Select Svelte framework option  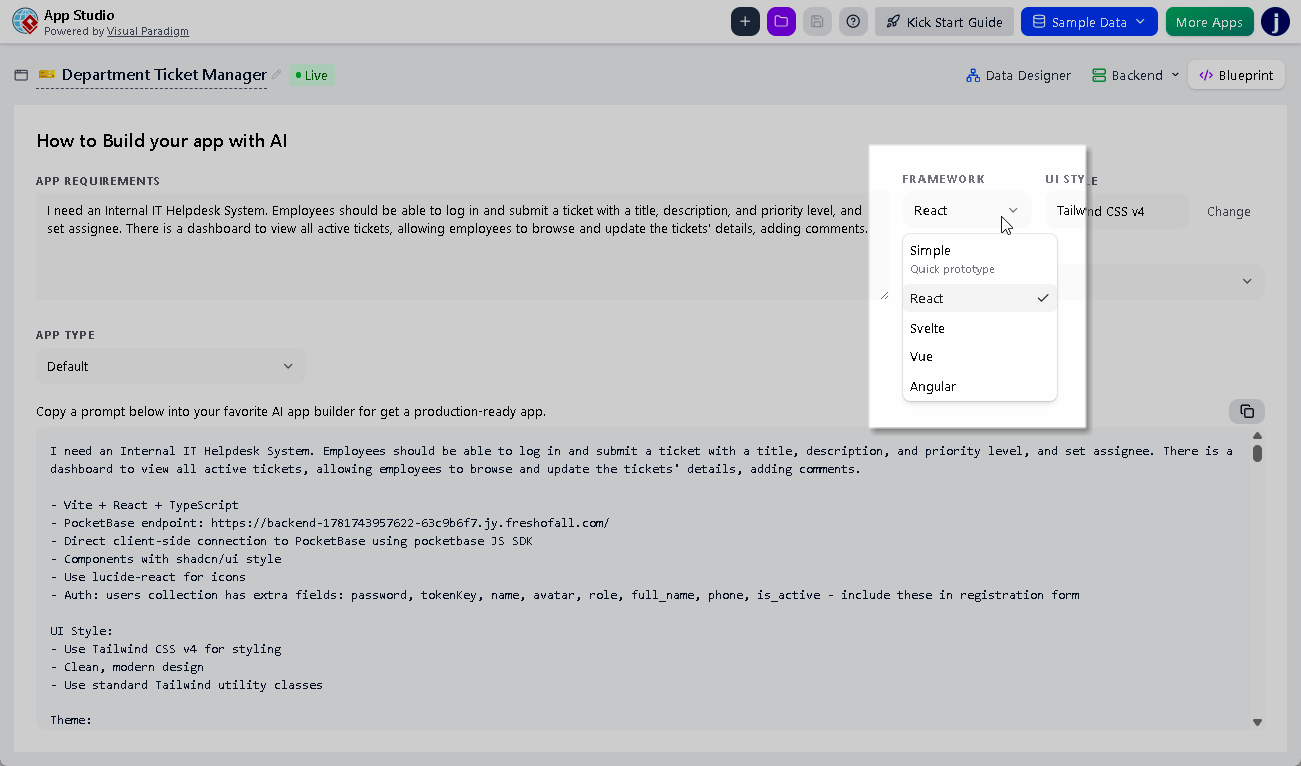[979, 328]
